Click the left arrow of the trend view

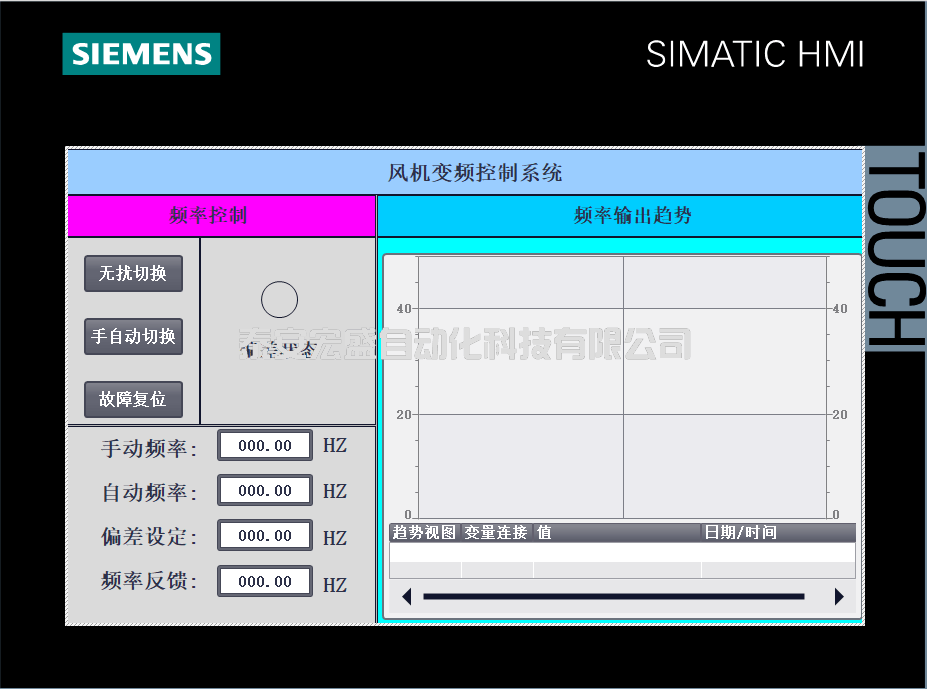406,596
